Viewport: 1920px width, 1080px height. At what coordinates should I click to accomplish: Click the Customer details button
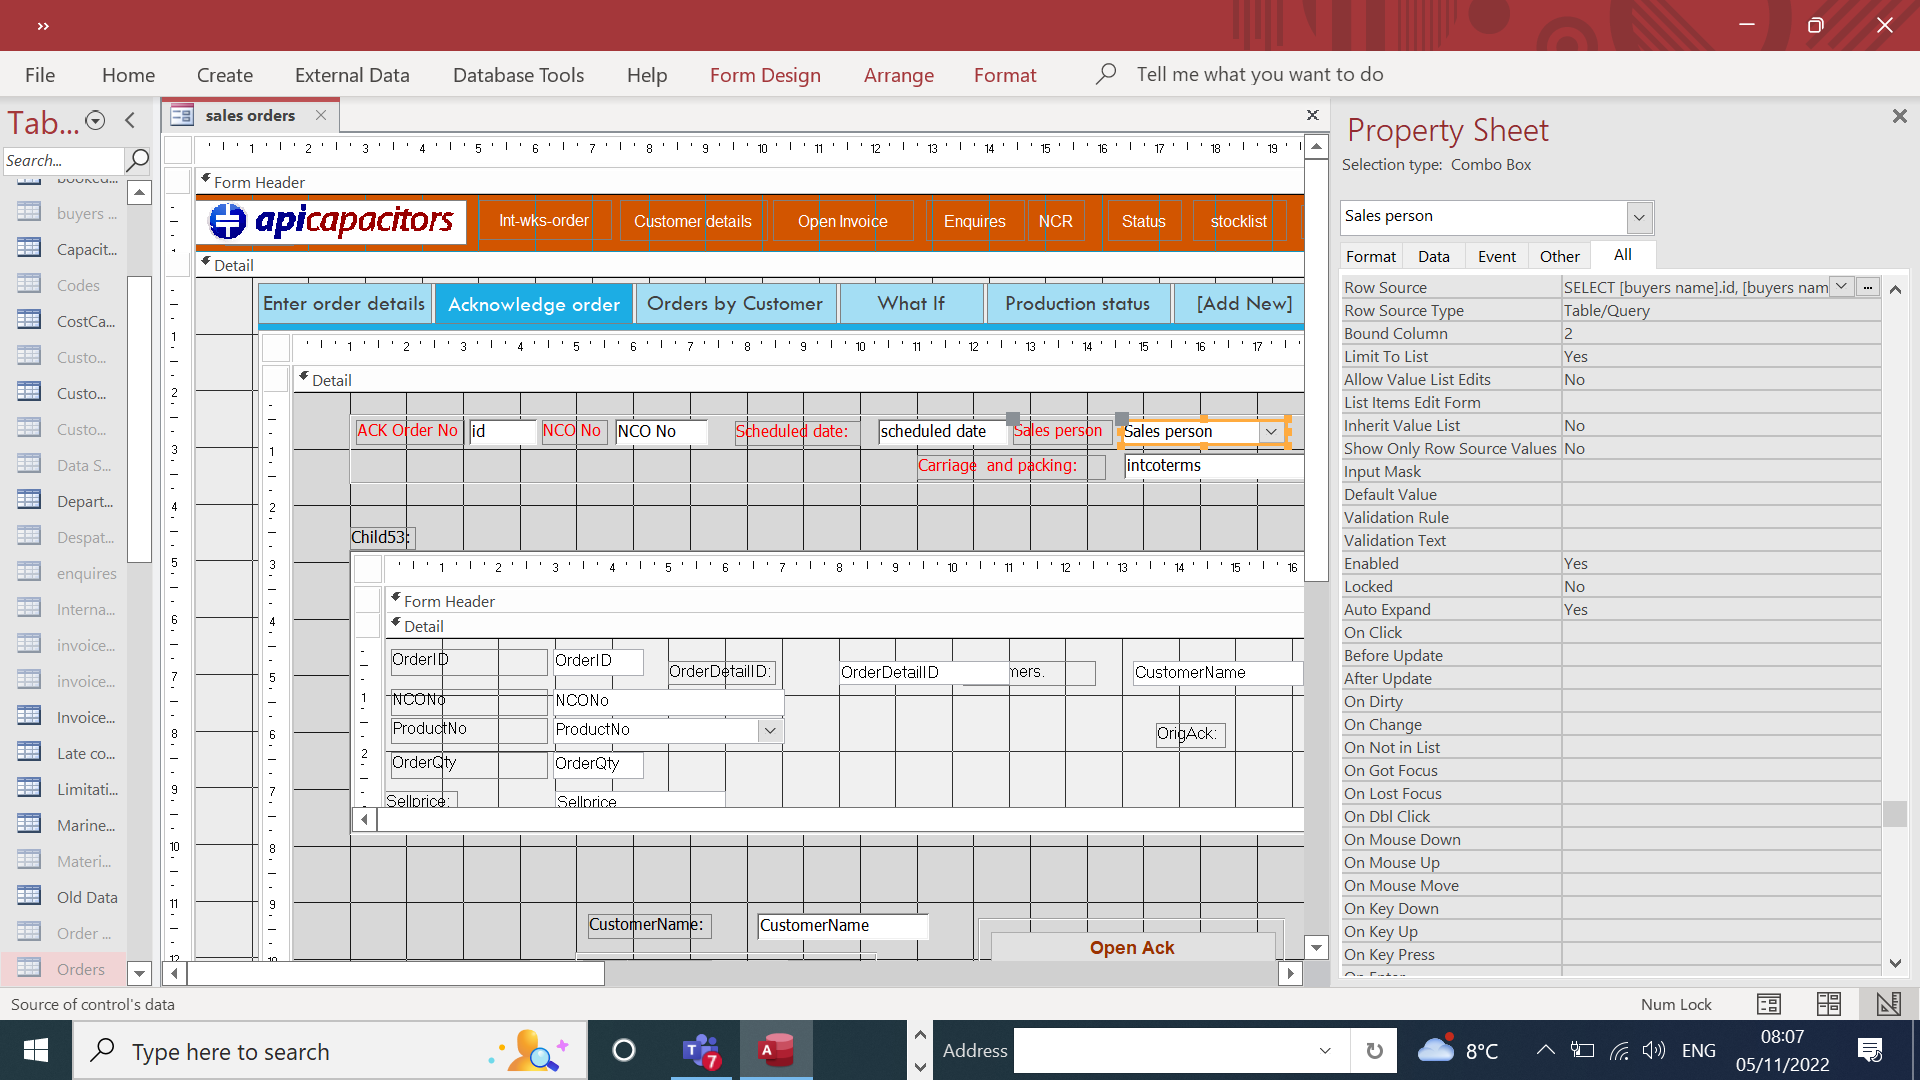692,222
